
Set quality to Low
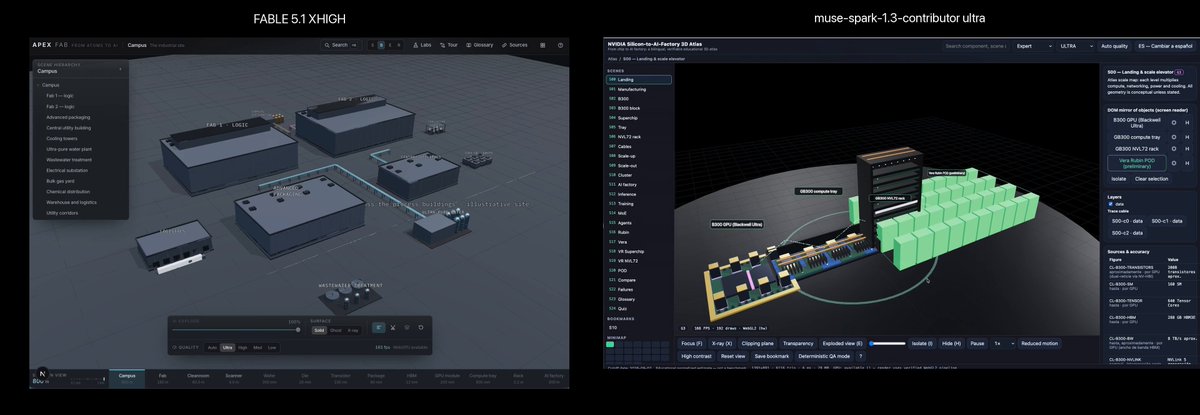point(272,347)
